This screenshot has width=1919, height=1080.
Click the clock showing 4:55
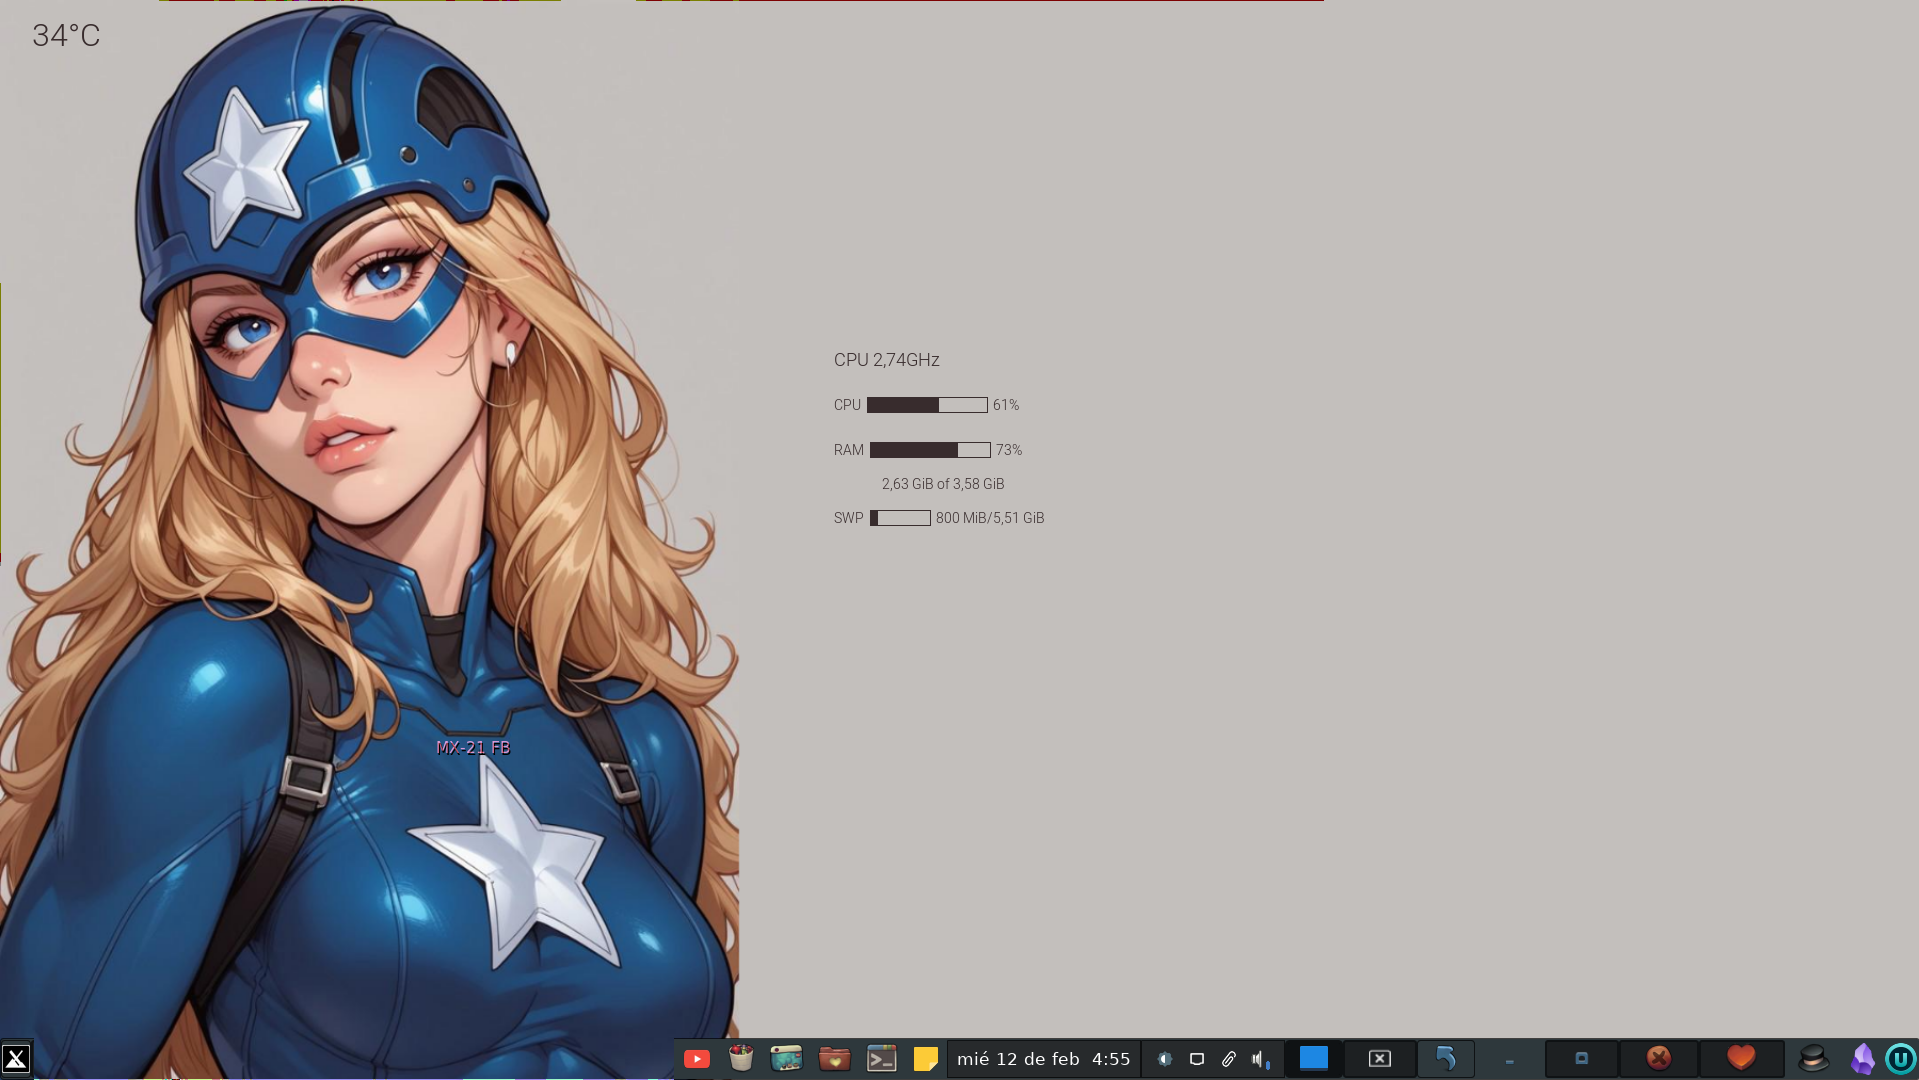[1111, 1059]
